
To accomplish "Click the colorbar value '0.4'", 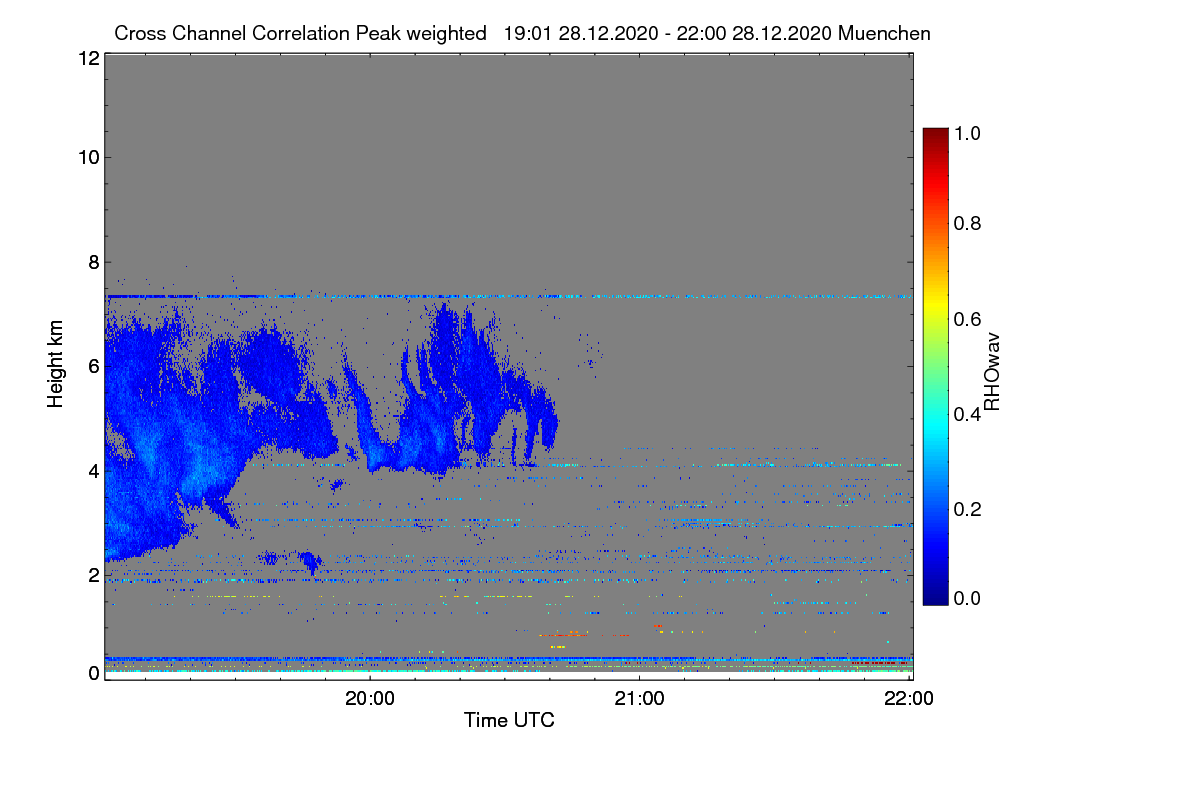I will click(x=967, y=414).
